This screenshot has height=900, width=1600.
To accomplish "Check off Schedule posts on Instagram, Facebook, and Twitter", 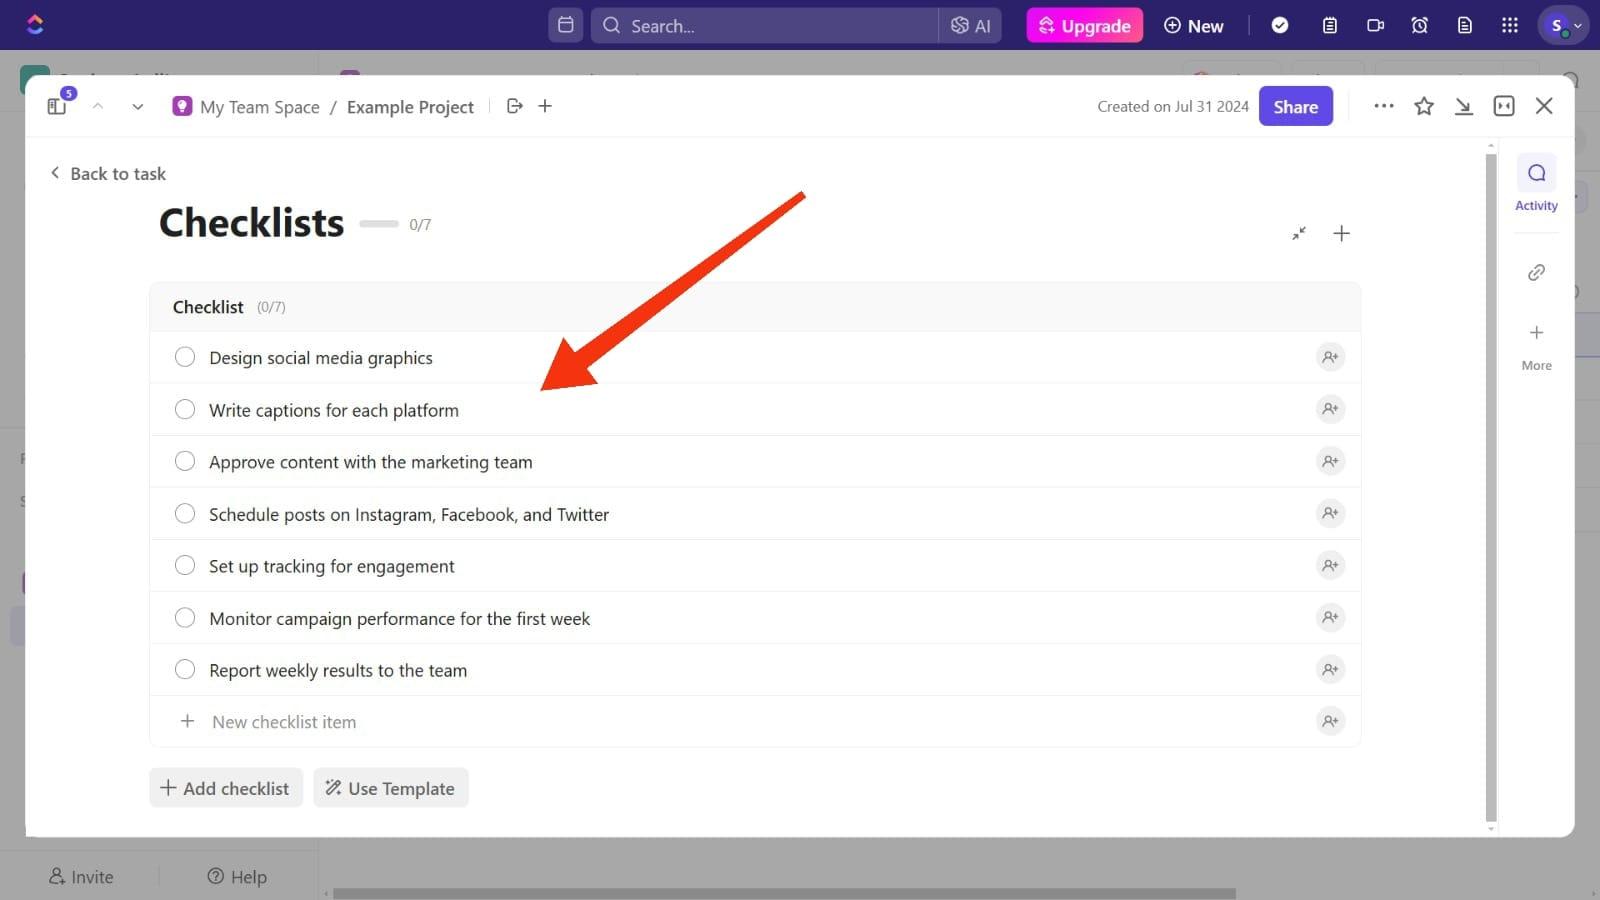I will pyautogui.click(x=185, y=513).
